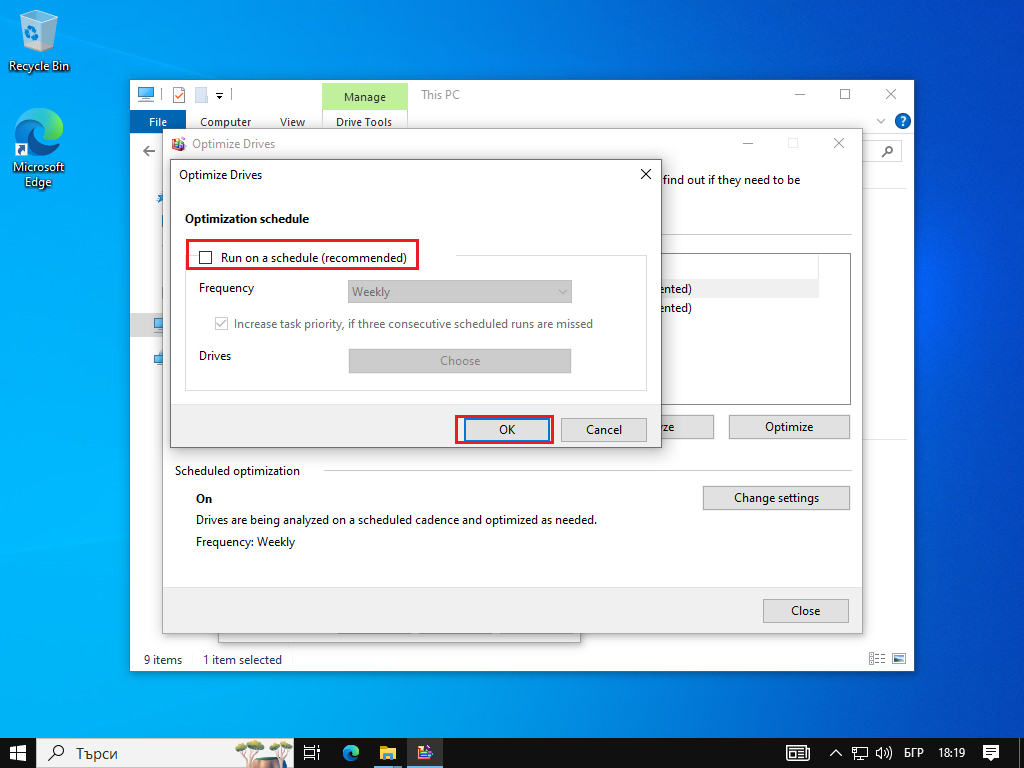Open the Frequency dropdown set to Weekly

pos(460,292)
